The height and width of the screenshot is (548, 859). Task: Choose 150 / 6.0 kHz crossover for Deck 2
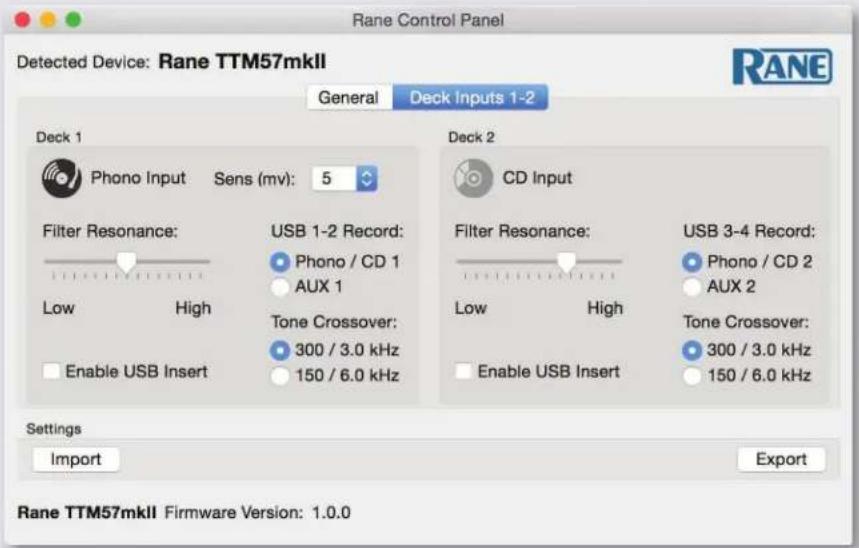pyautogui.click(x=692, y=375)
